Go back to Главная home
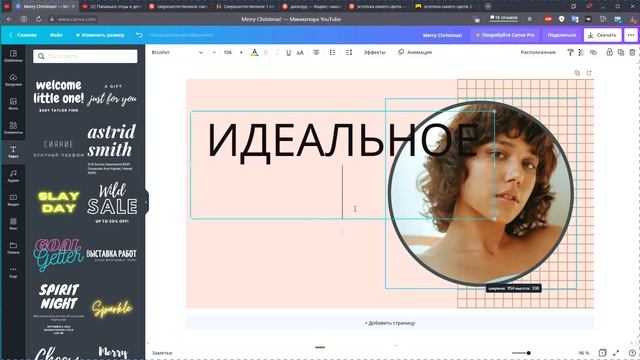The image size is (640, 360). point(23,35)
